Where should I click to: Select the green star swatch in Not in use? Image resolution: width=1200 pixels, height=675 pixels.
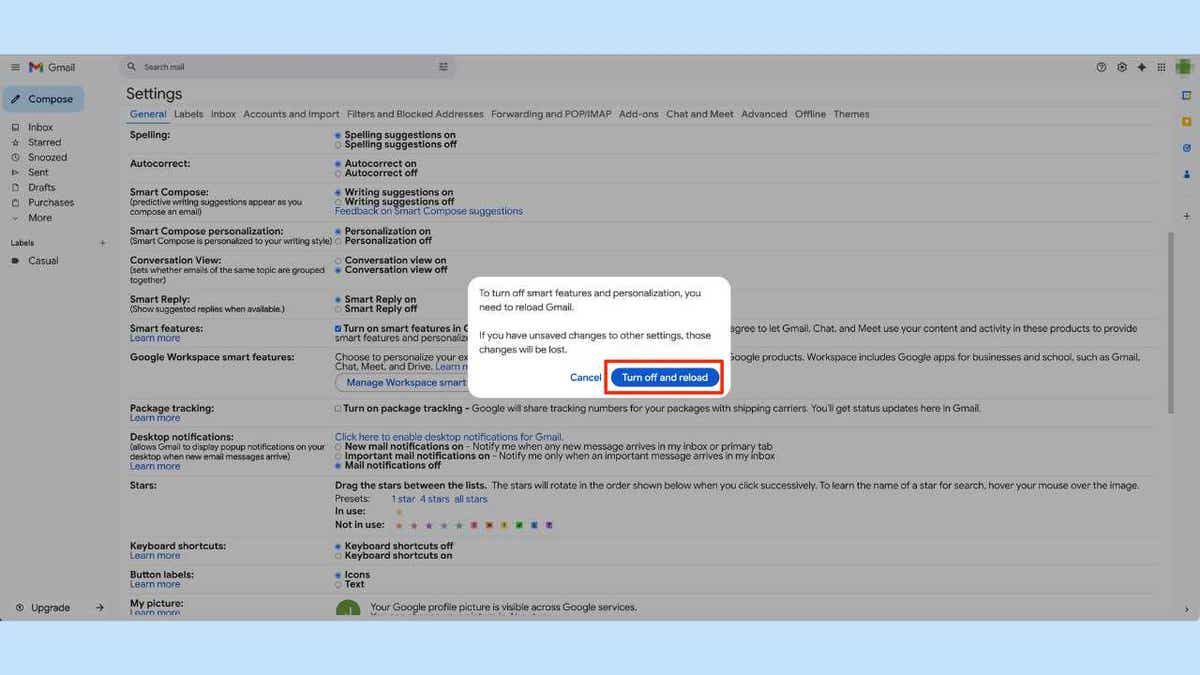pos(518,524)
